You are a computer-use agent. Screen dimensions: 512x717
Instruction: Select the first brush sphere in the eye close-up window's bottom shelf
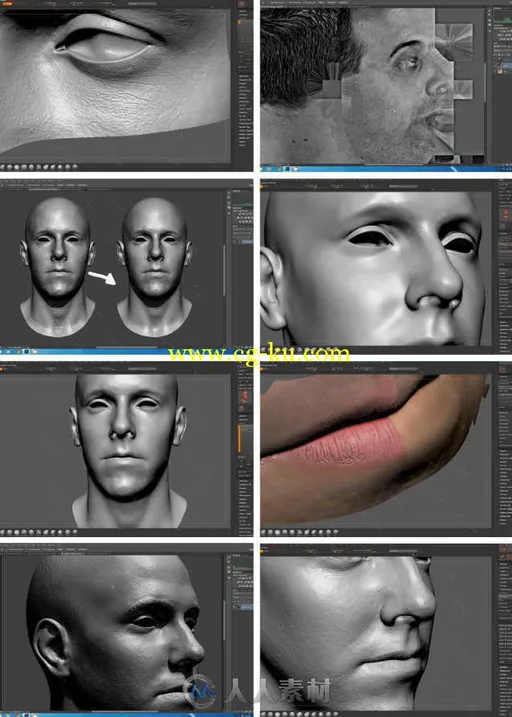2,167
